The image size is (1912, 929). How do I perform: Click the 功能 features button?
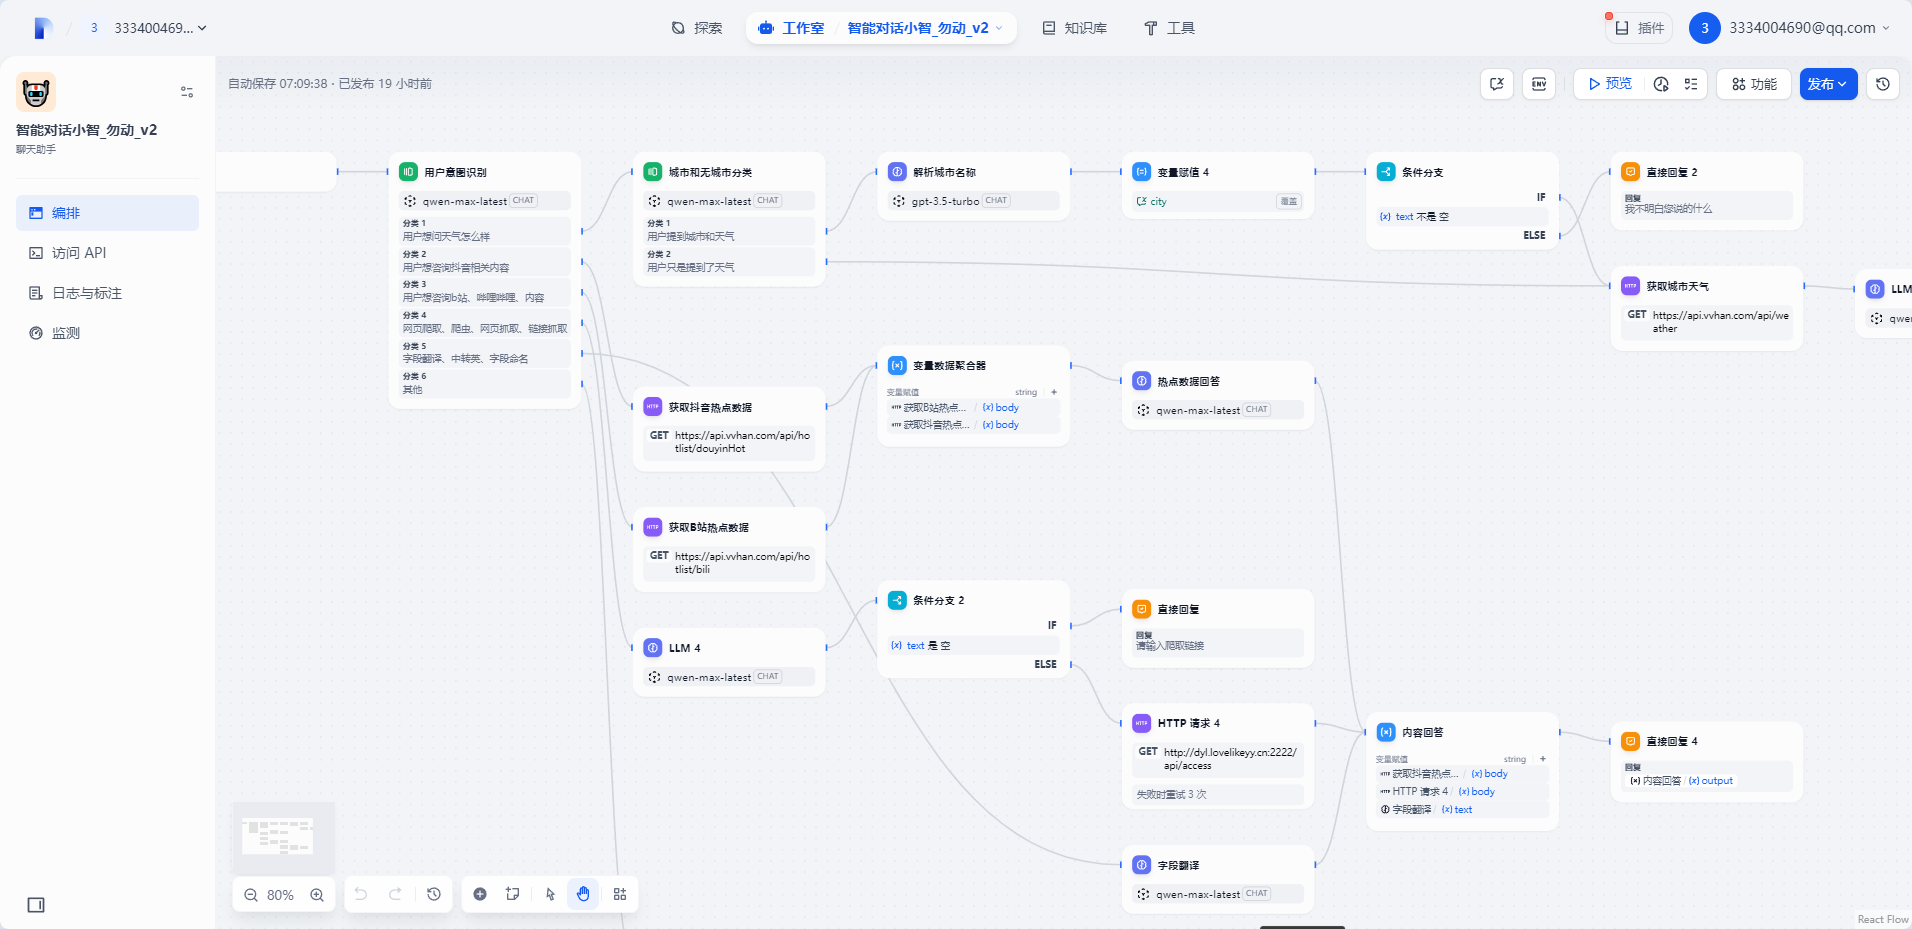pos(1754,84)
